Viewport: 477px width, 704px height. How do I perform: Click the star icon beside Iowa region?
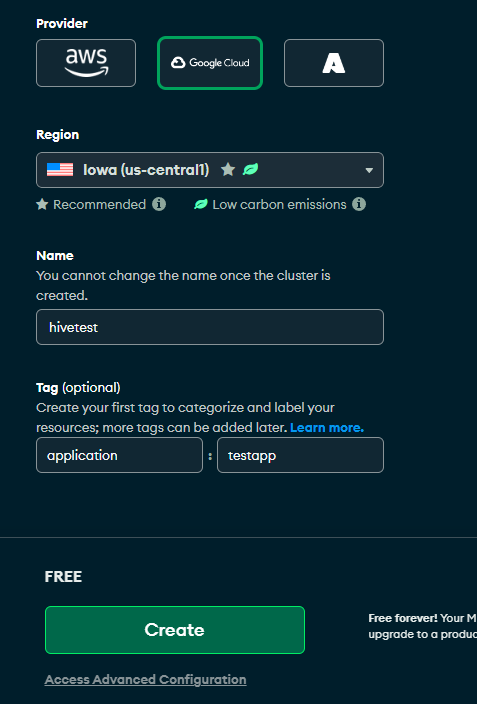coord(228,169)
